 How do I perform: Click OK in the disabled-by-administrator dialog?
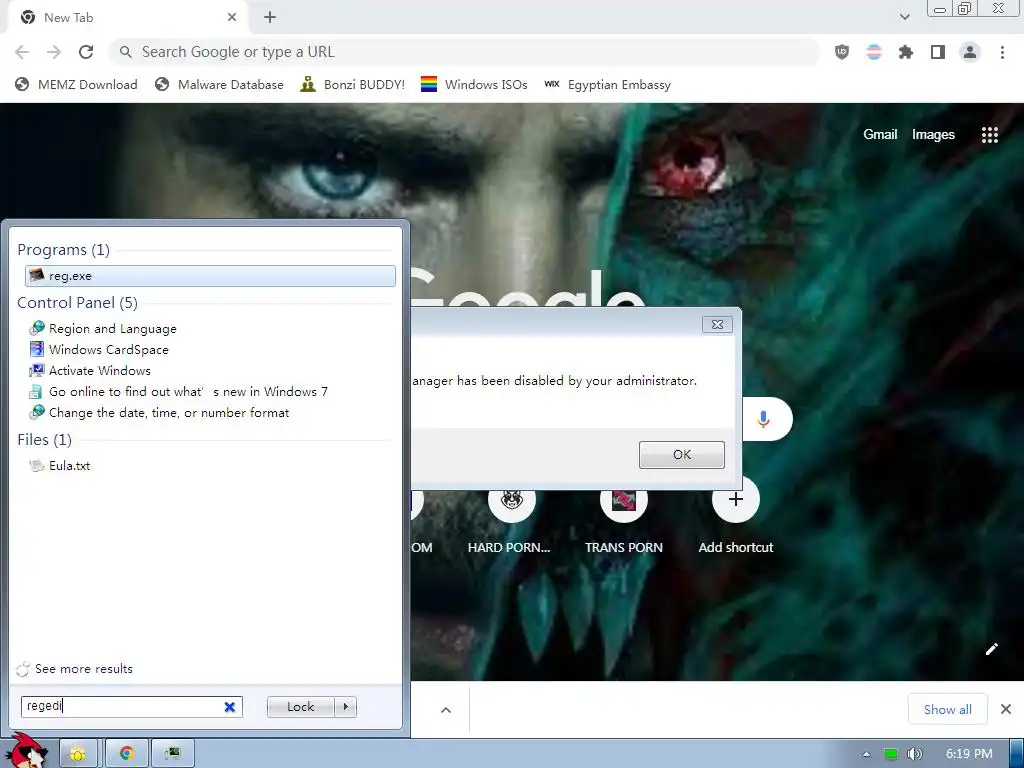[x=682, y=455]
